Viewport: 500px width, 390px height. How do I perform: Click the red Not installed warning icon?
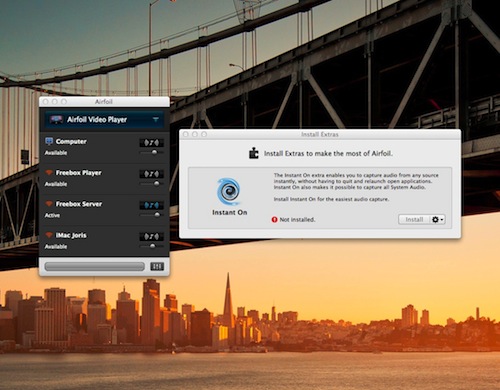pyautogui.click(x=274, y=219)
